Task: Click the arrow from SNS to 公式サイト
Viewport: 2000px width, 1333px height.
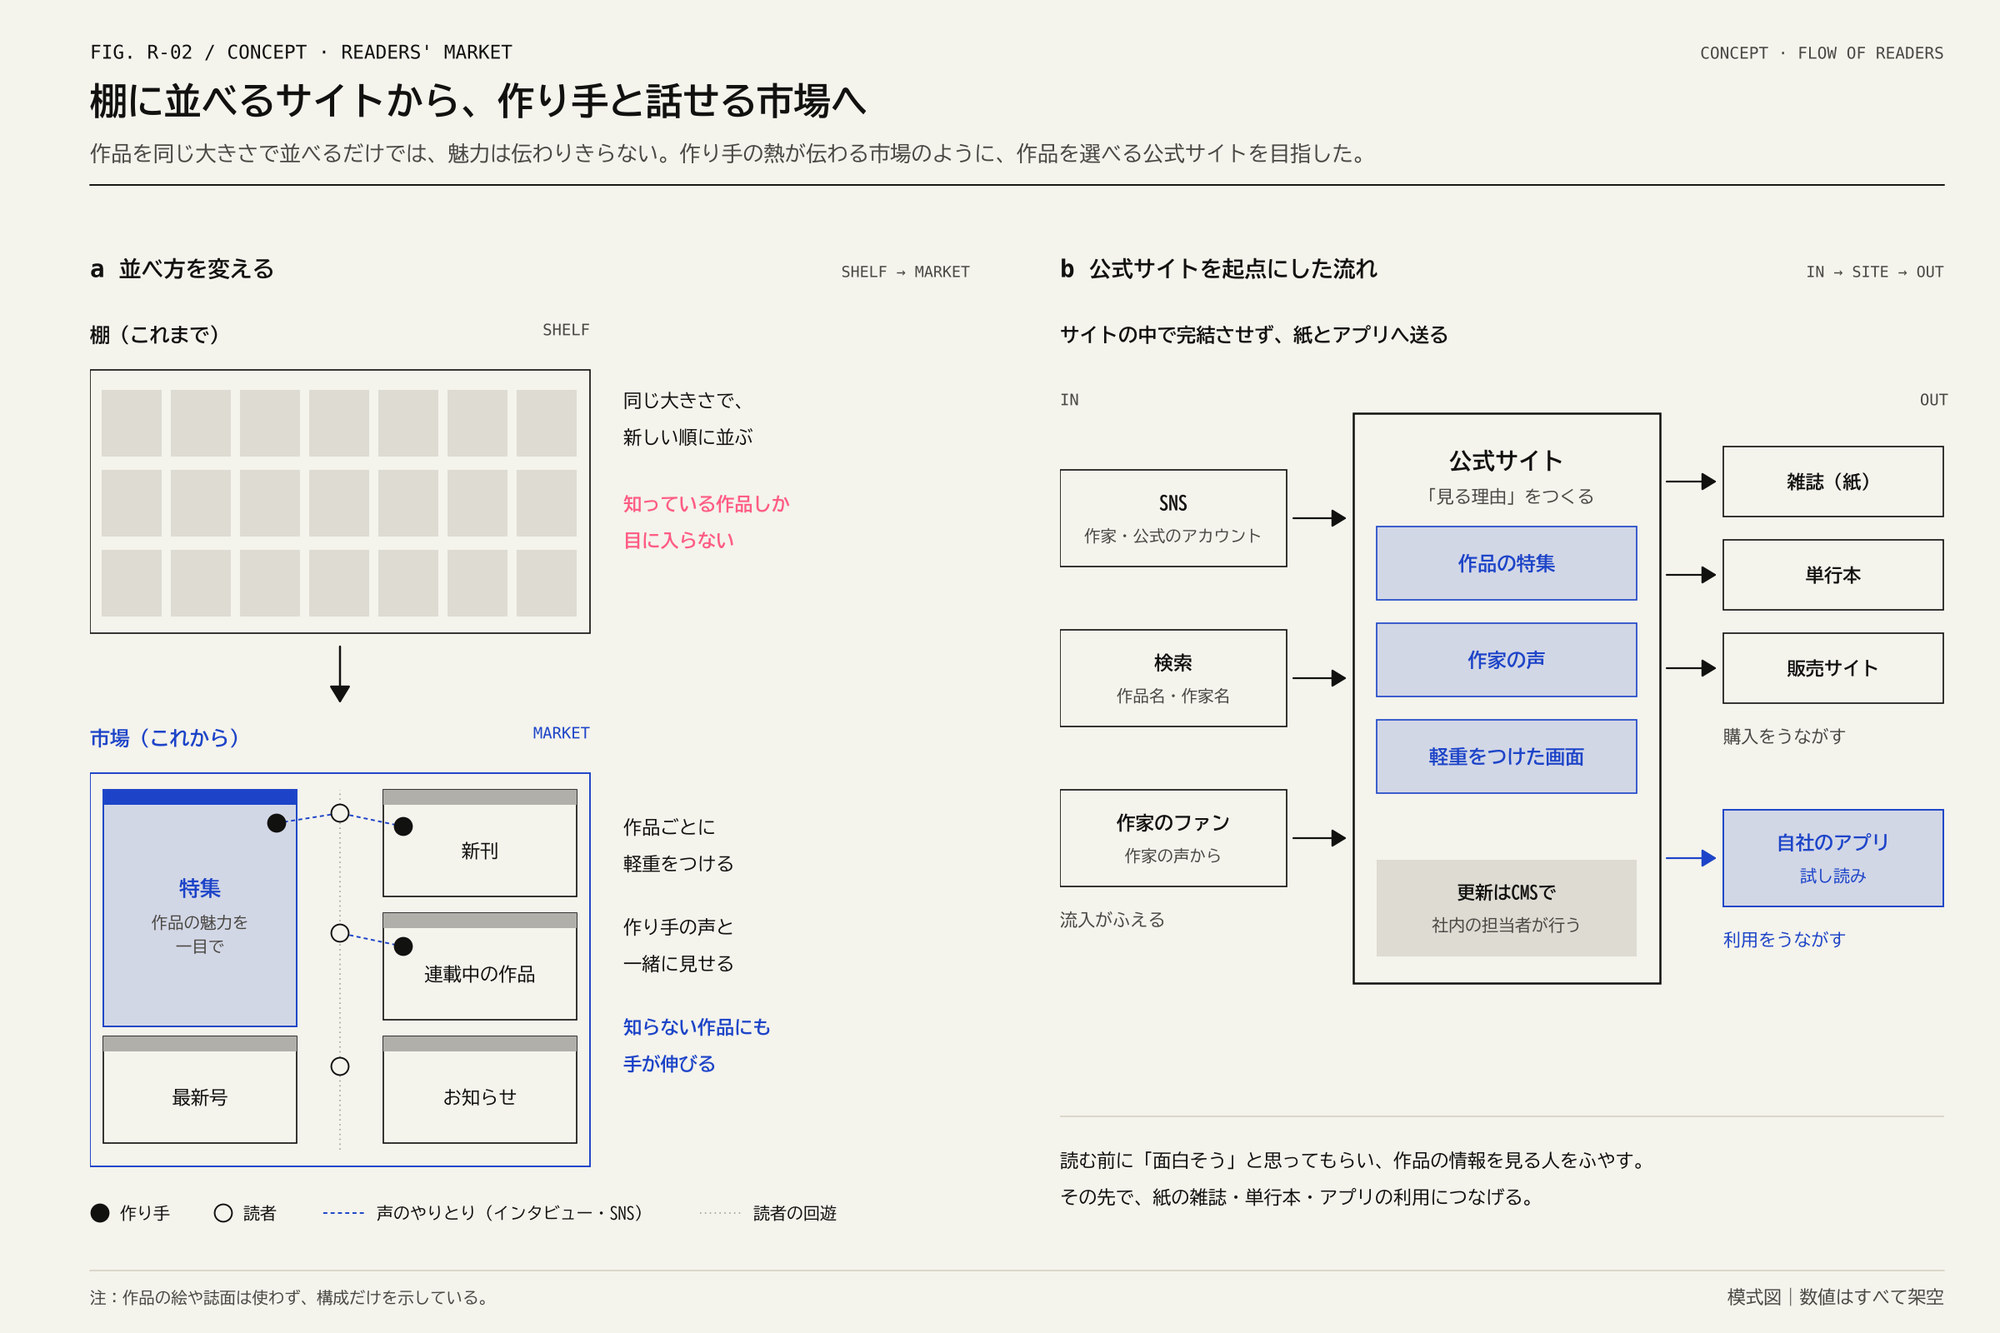Action: pos(1319,518)
